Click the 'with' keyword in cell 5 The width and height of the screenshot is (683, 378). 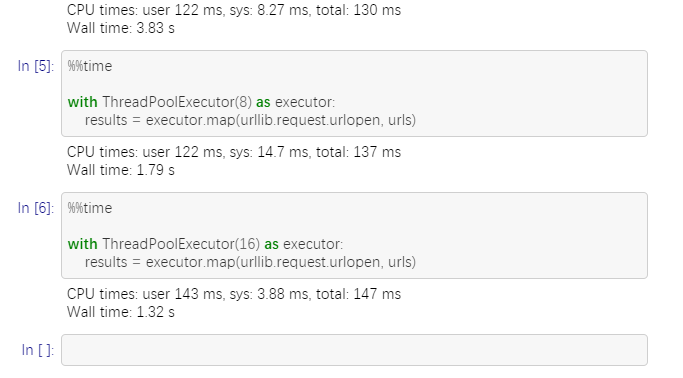click(x=83, y=102)
